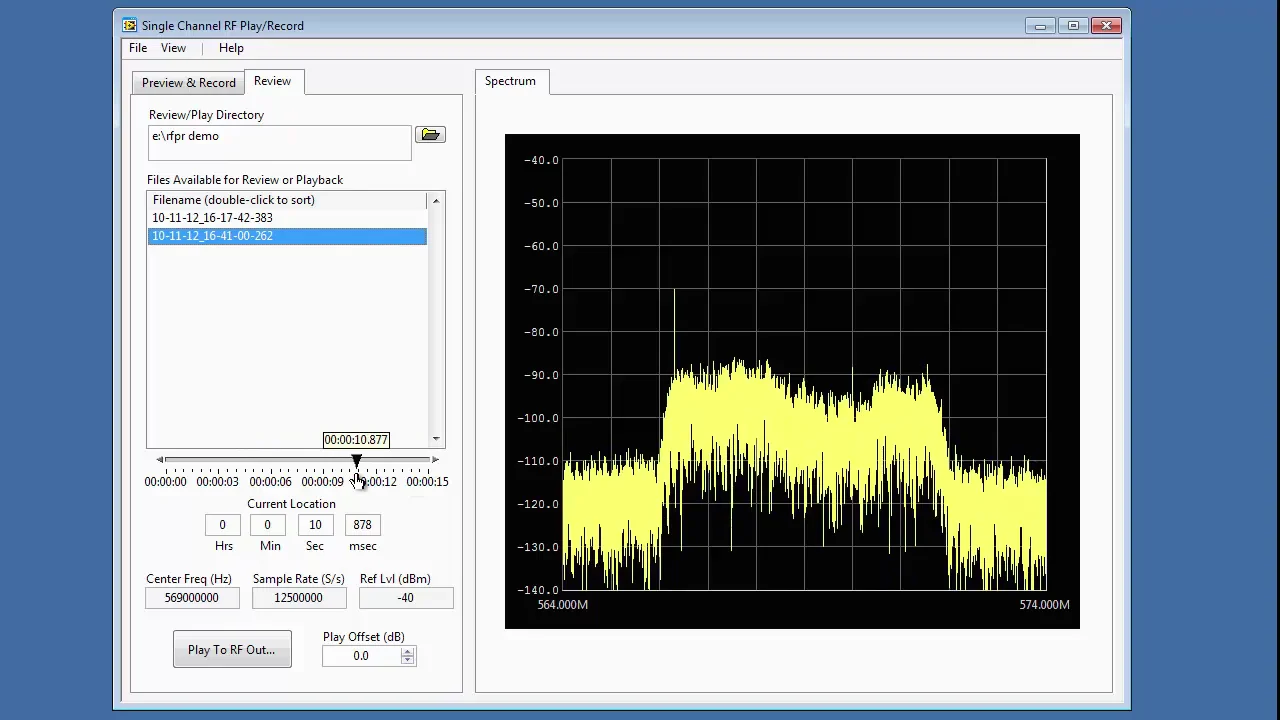This screenshot has height=720, width=1280.
Task: Maximize the RF Play/Record window
Action: tap(1073, 26)
